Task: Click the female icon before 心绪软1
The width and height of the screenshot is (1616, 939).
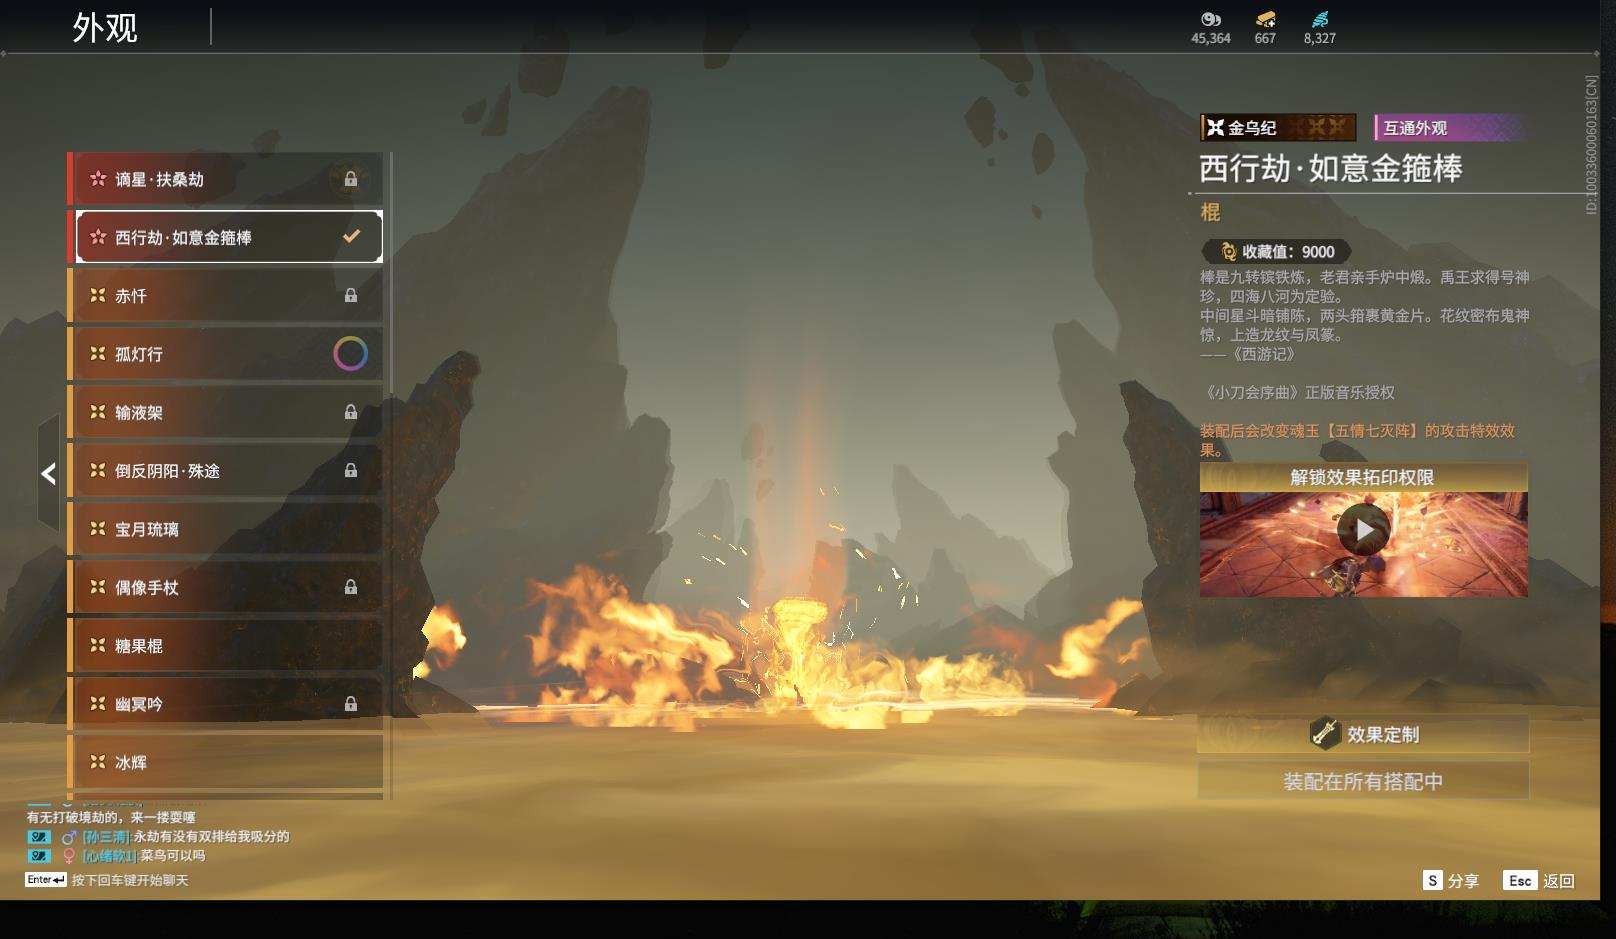Action: pyautogui.click(x=69, y=856)
